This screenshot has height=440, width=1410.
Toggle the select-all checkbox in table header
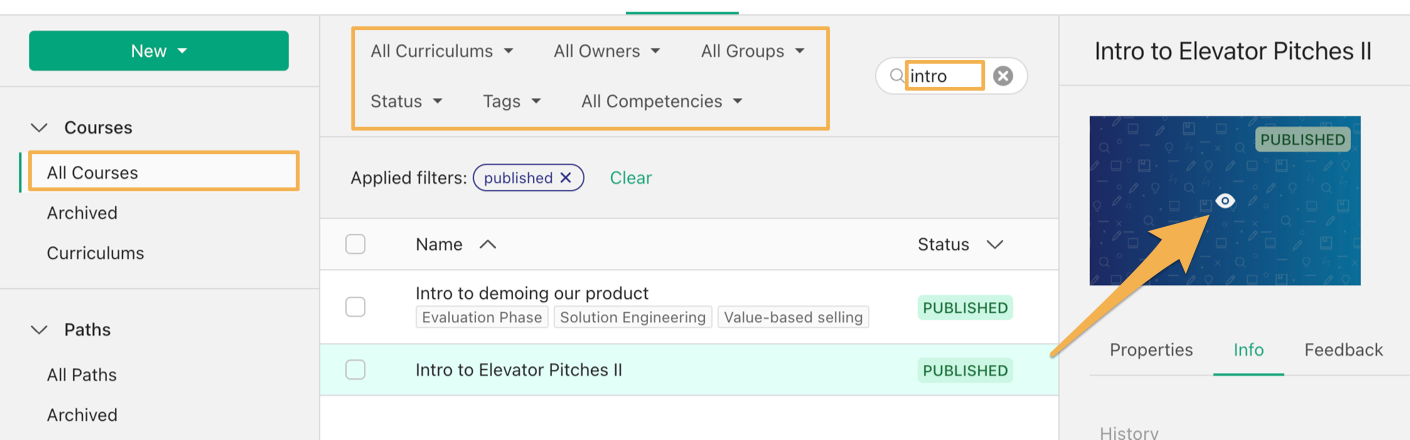355,244
